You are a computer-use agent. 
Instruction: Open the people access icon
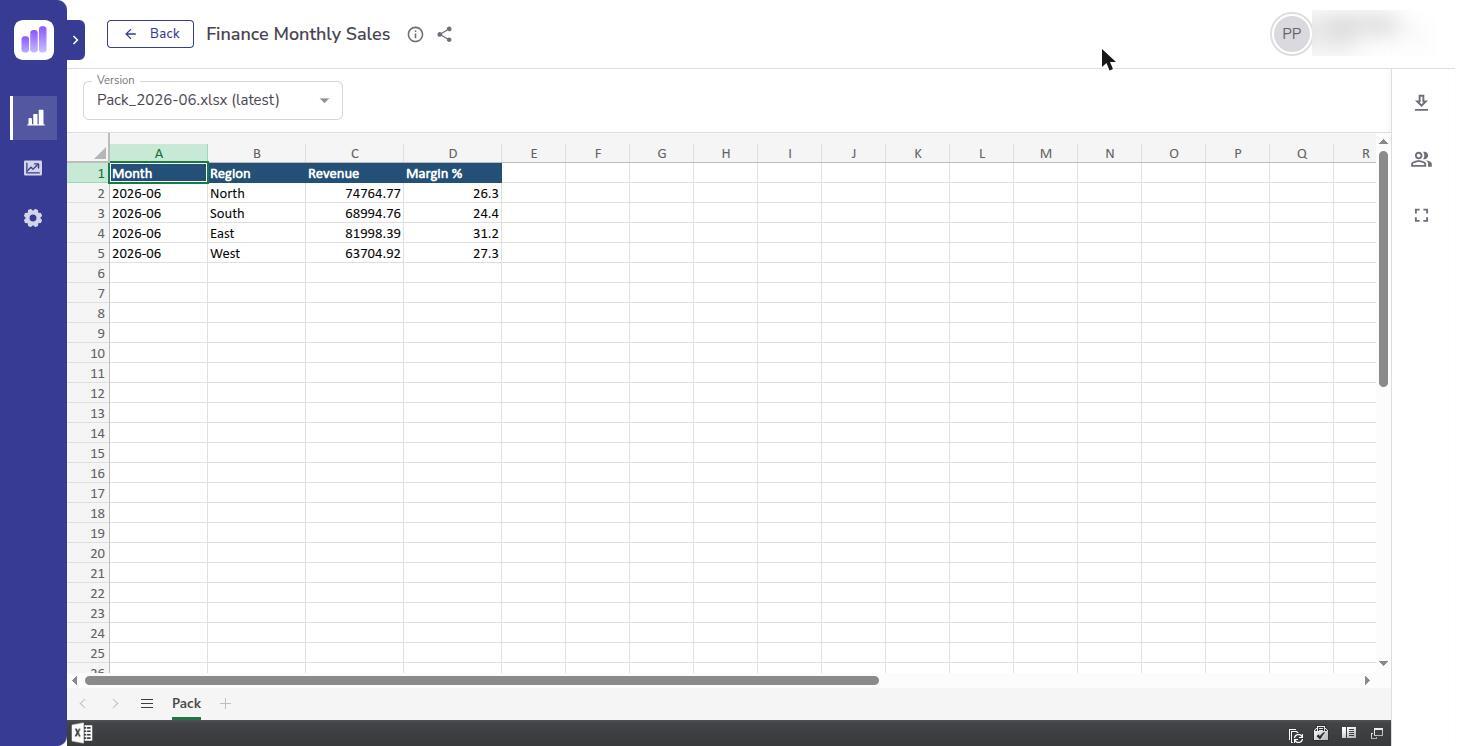(1421, 159)
